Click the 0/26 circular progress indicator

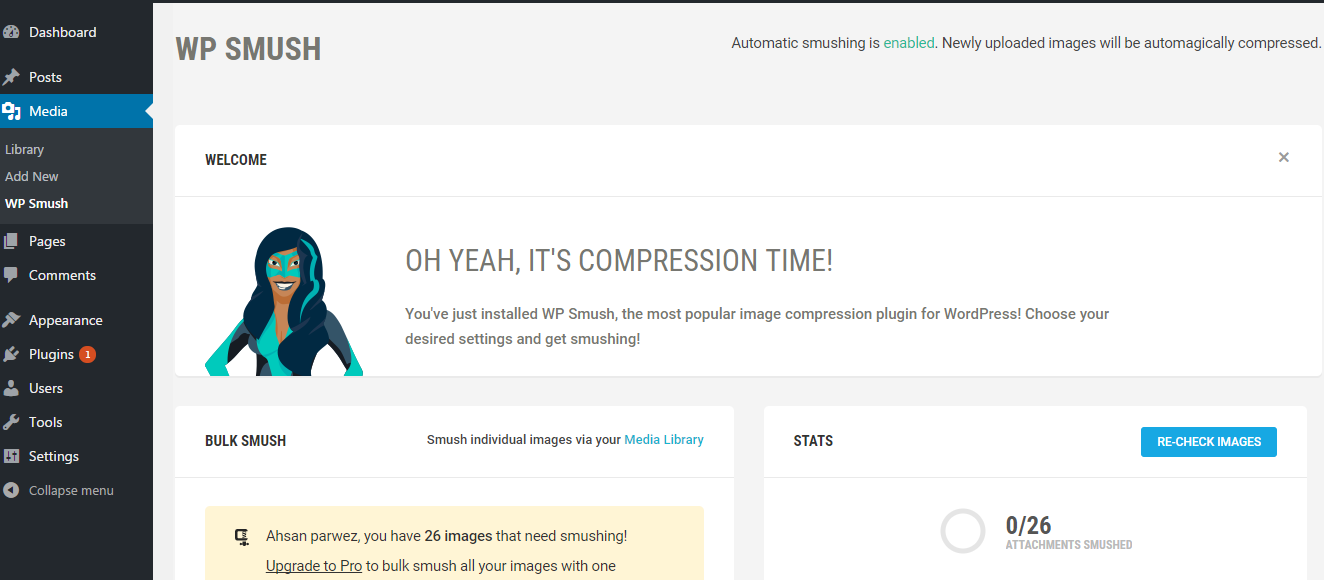click(x=963, y=531)
